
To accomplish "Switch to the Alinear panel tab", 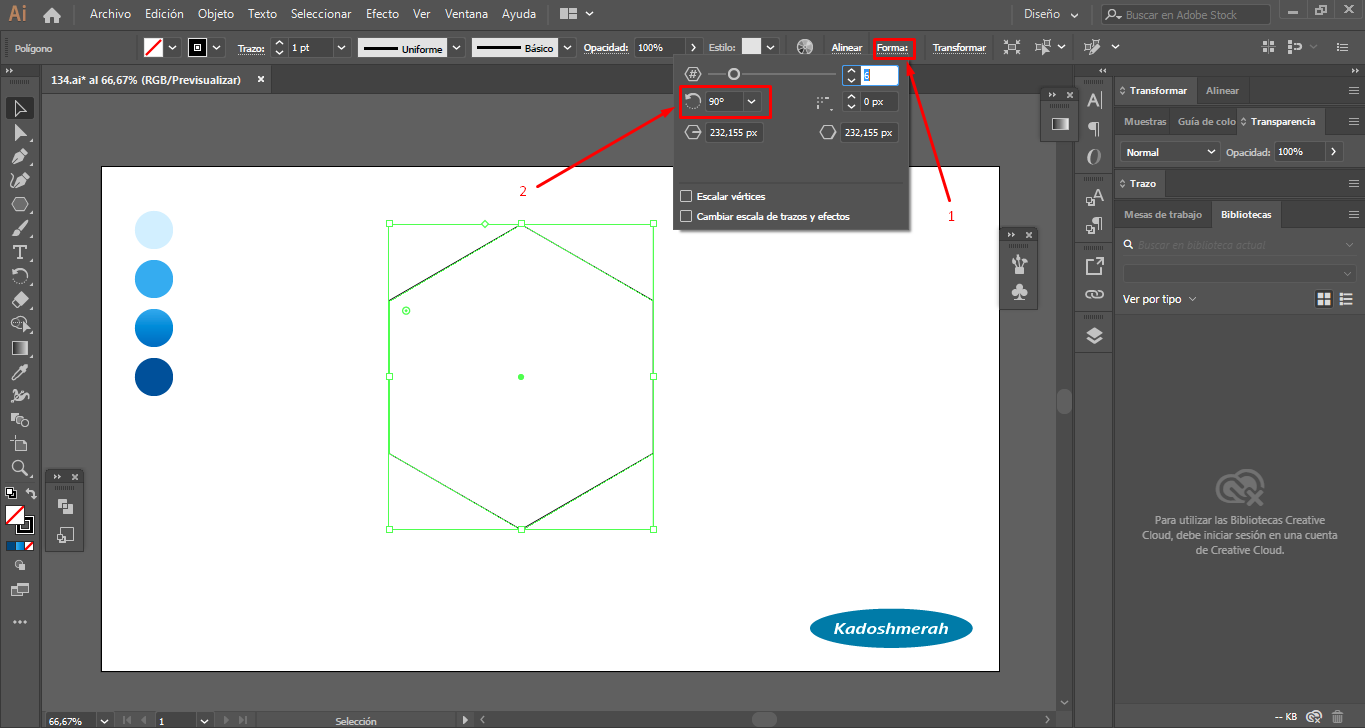I will pyautogui.click(x=1222, y=90).
